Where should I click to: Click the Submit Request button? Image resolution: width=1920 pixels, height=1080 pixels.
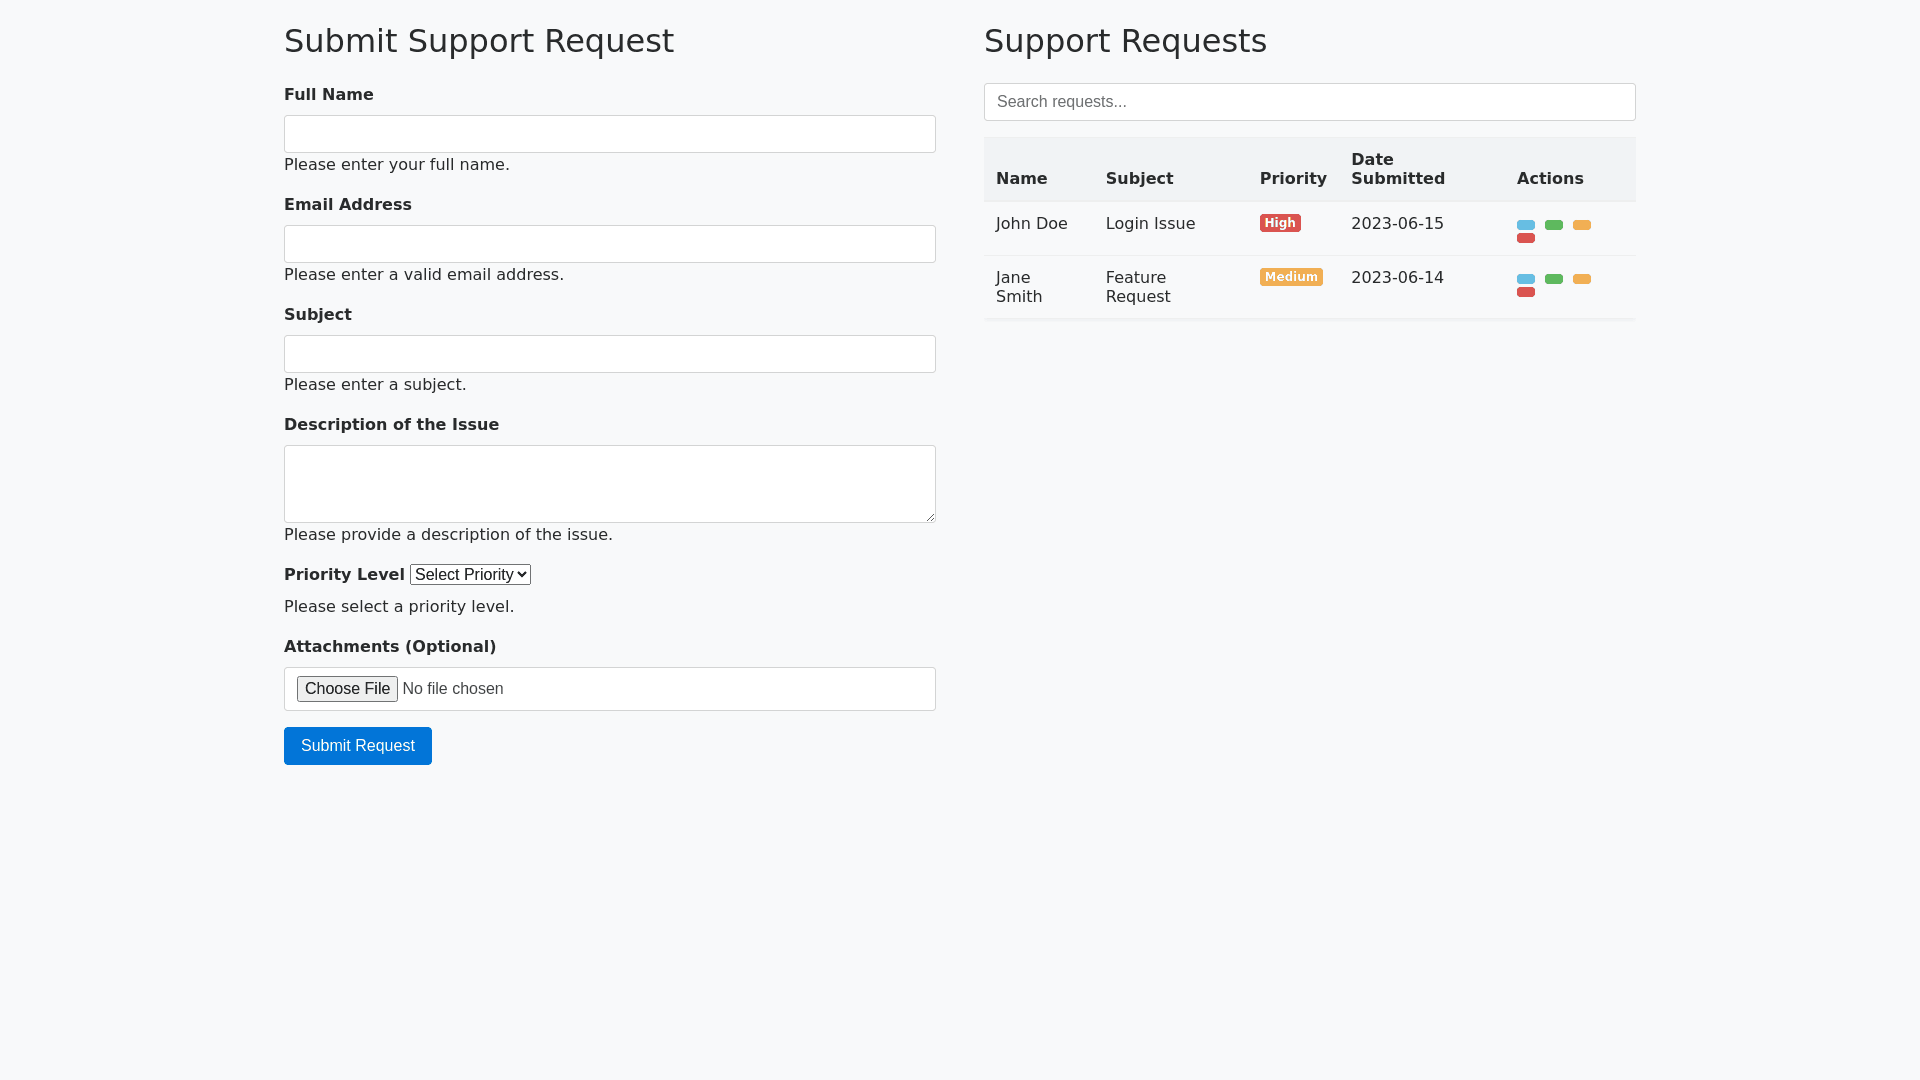(x=357, y=746)
